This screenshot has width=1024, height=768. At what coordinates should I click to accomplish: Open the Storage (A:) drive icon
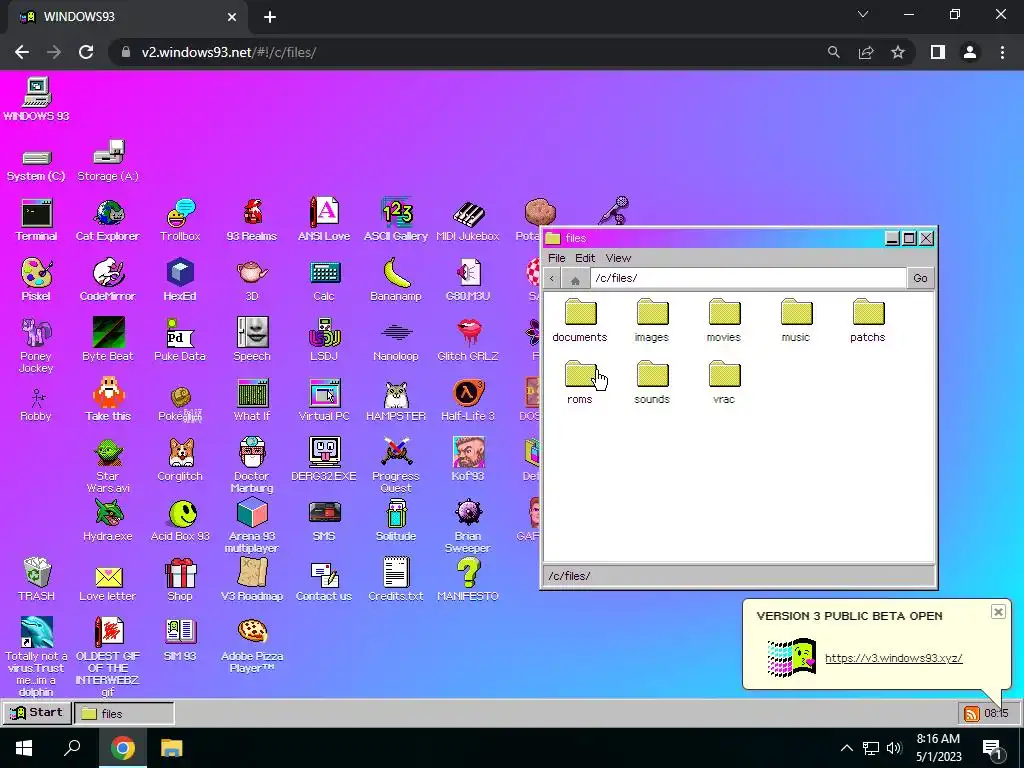pos(108,160)
